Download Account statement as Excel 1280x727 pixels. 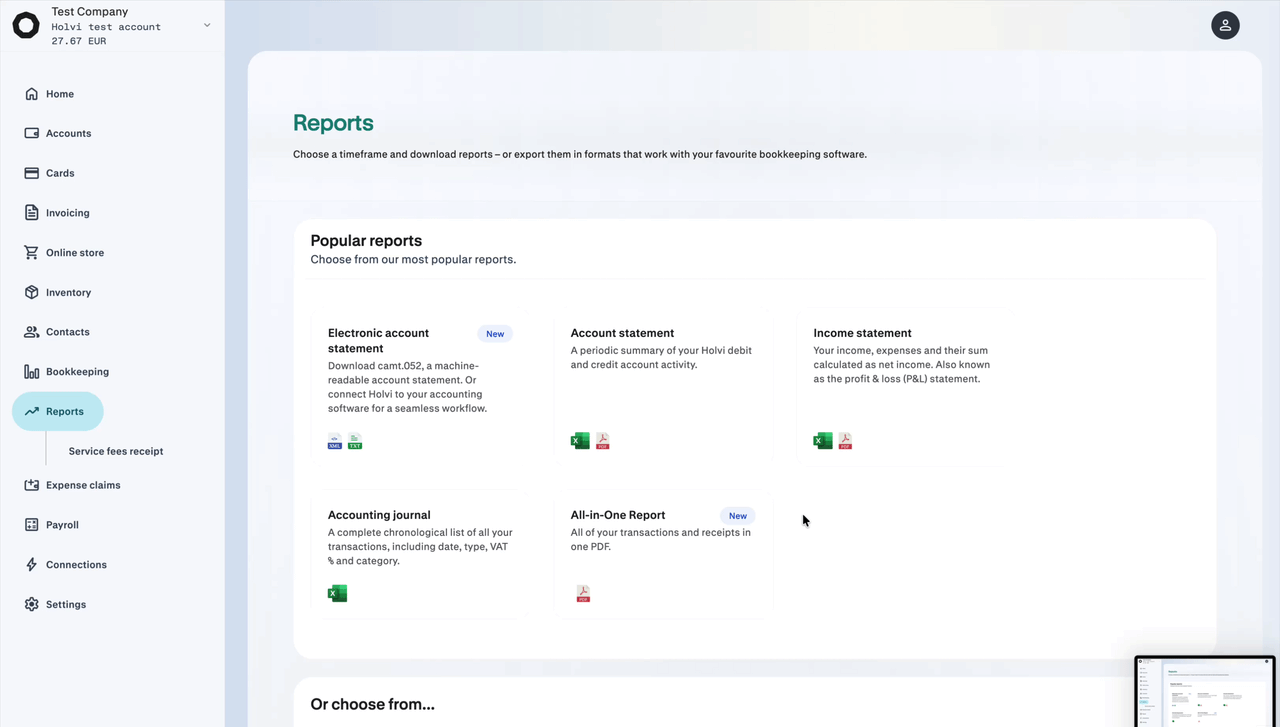[x=580, y=441]
